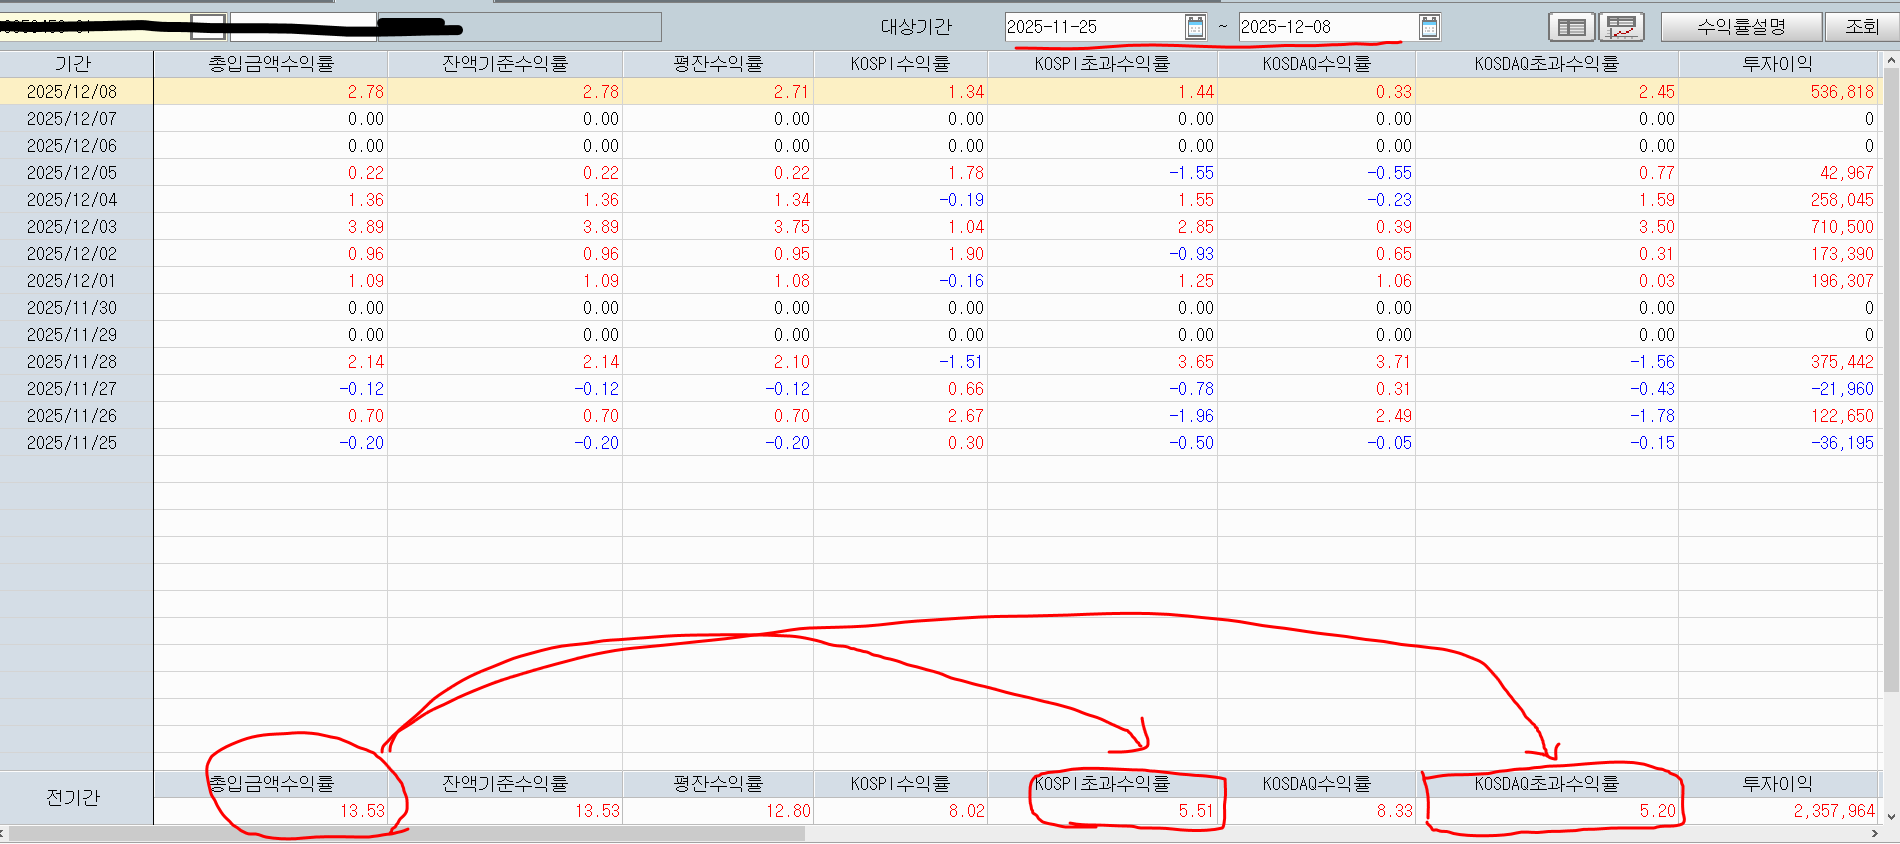This screenshot has width=1900, height=844.
Task: Open the end date calendar picker
Action: click(x=1429, y=27)
